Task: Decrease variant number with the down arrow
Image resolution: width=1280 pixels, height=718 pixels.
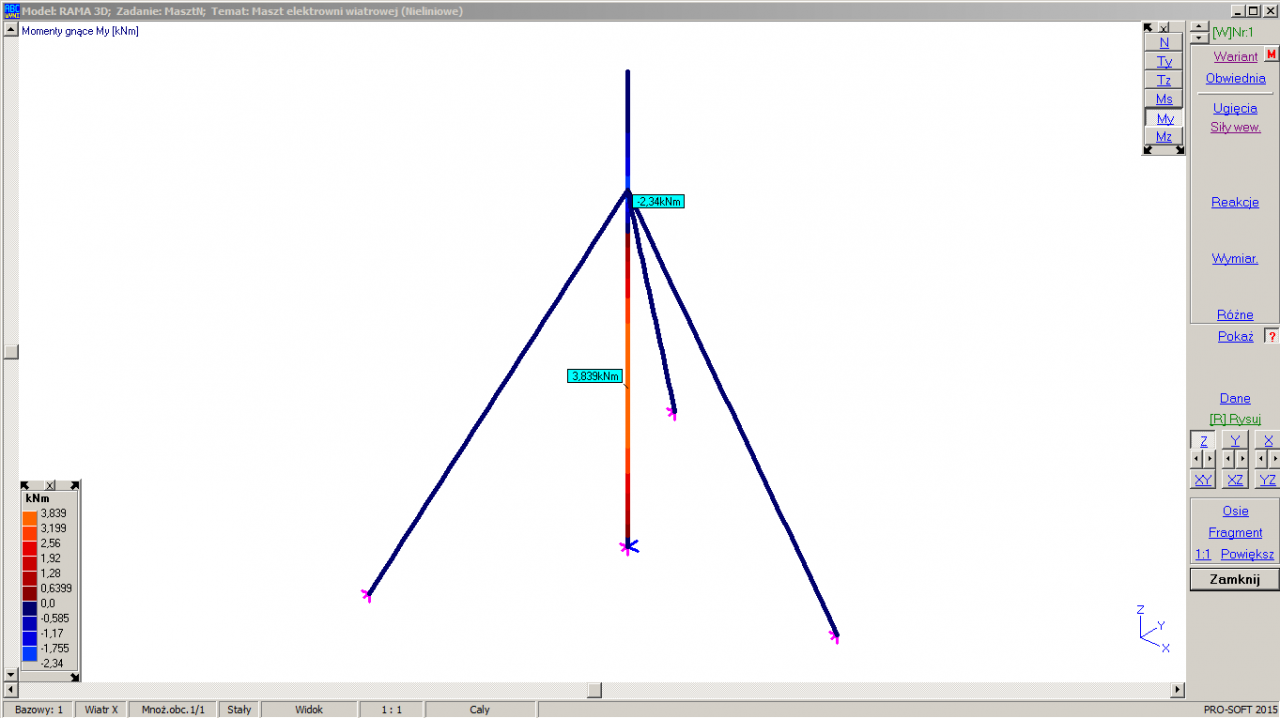Action: (1199, 38)
